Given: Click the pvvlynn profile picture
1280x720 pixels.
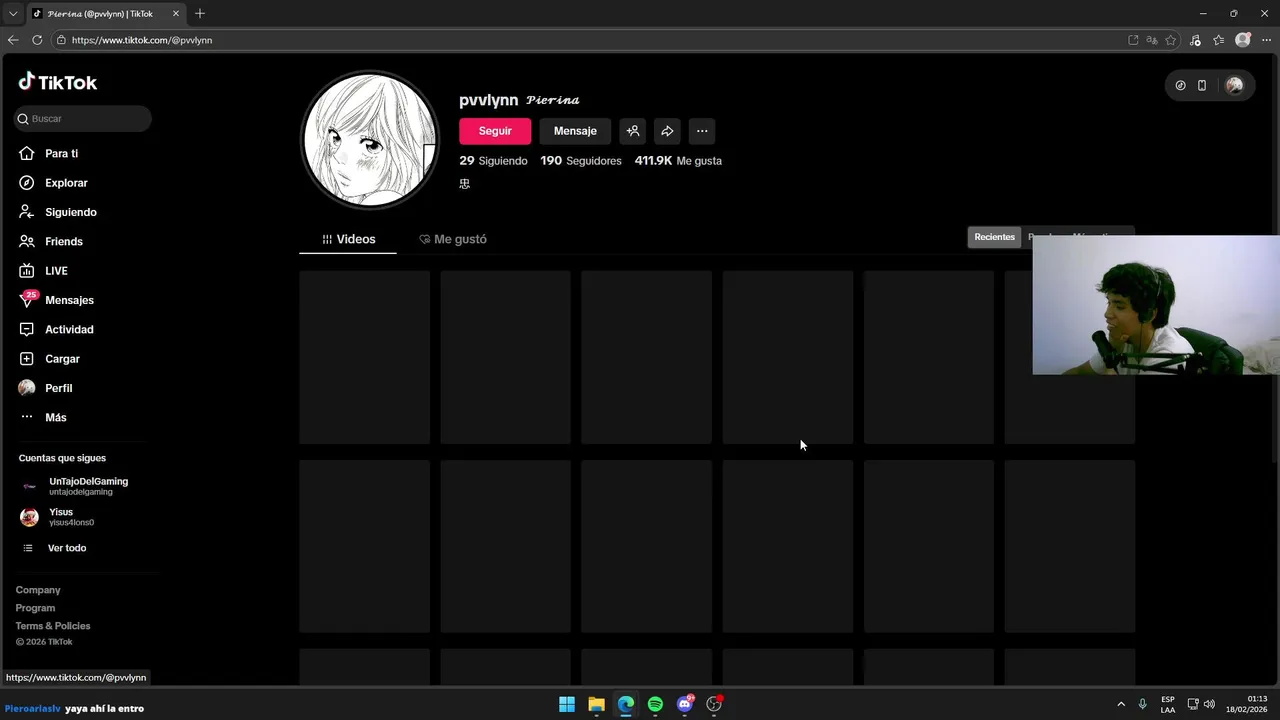Looking at the screenshot, I should tap(370, 140).
